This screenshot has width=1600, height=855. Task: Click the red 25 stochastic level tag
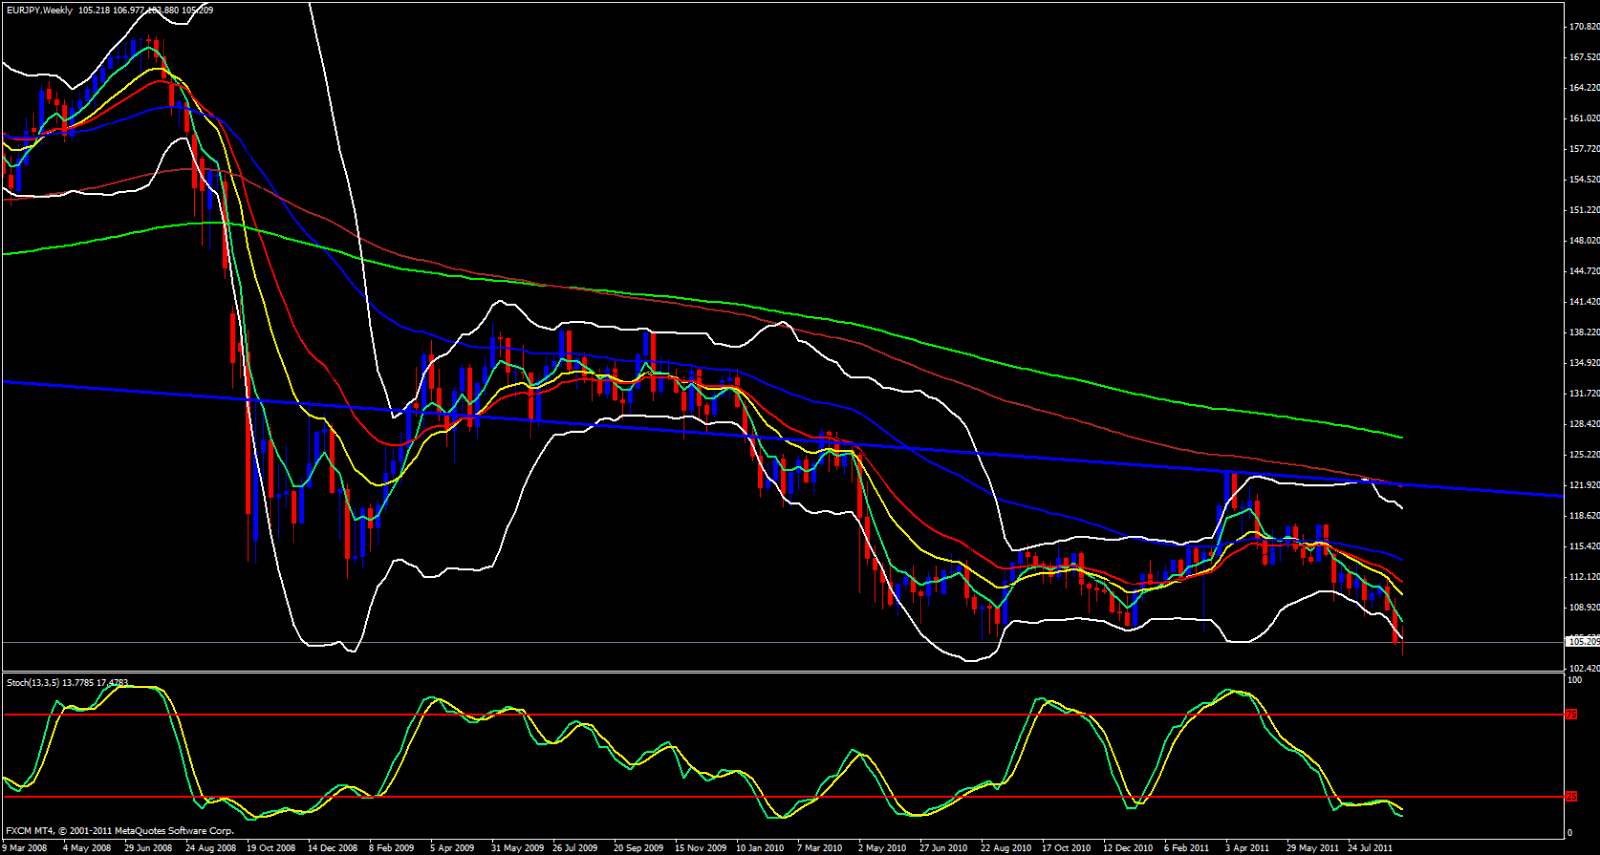click(1571, 797)
